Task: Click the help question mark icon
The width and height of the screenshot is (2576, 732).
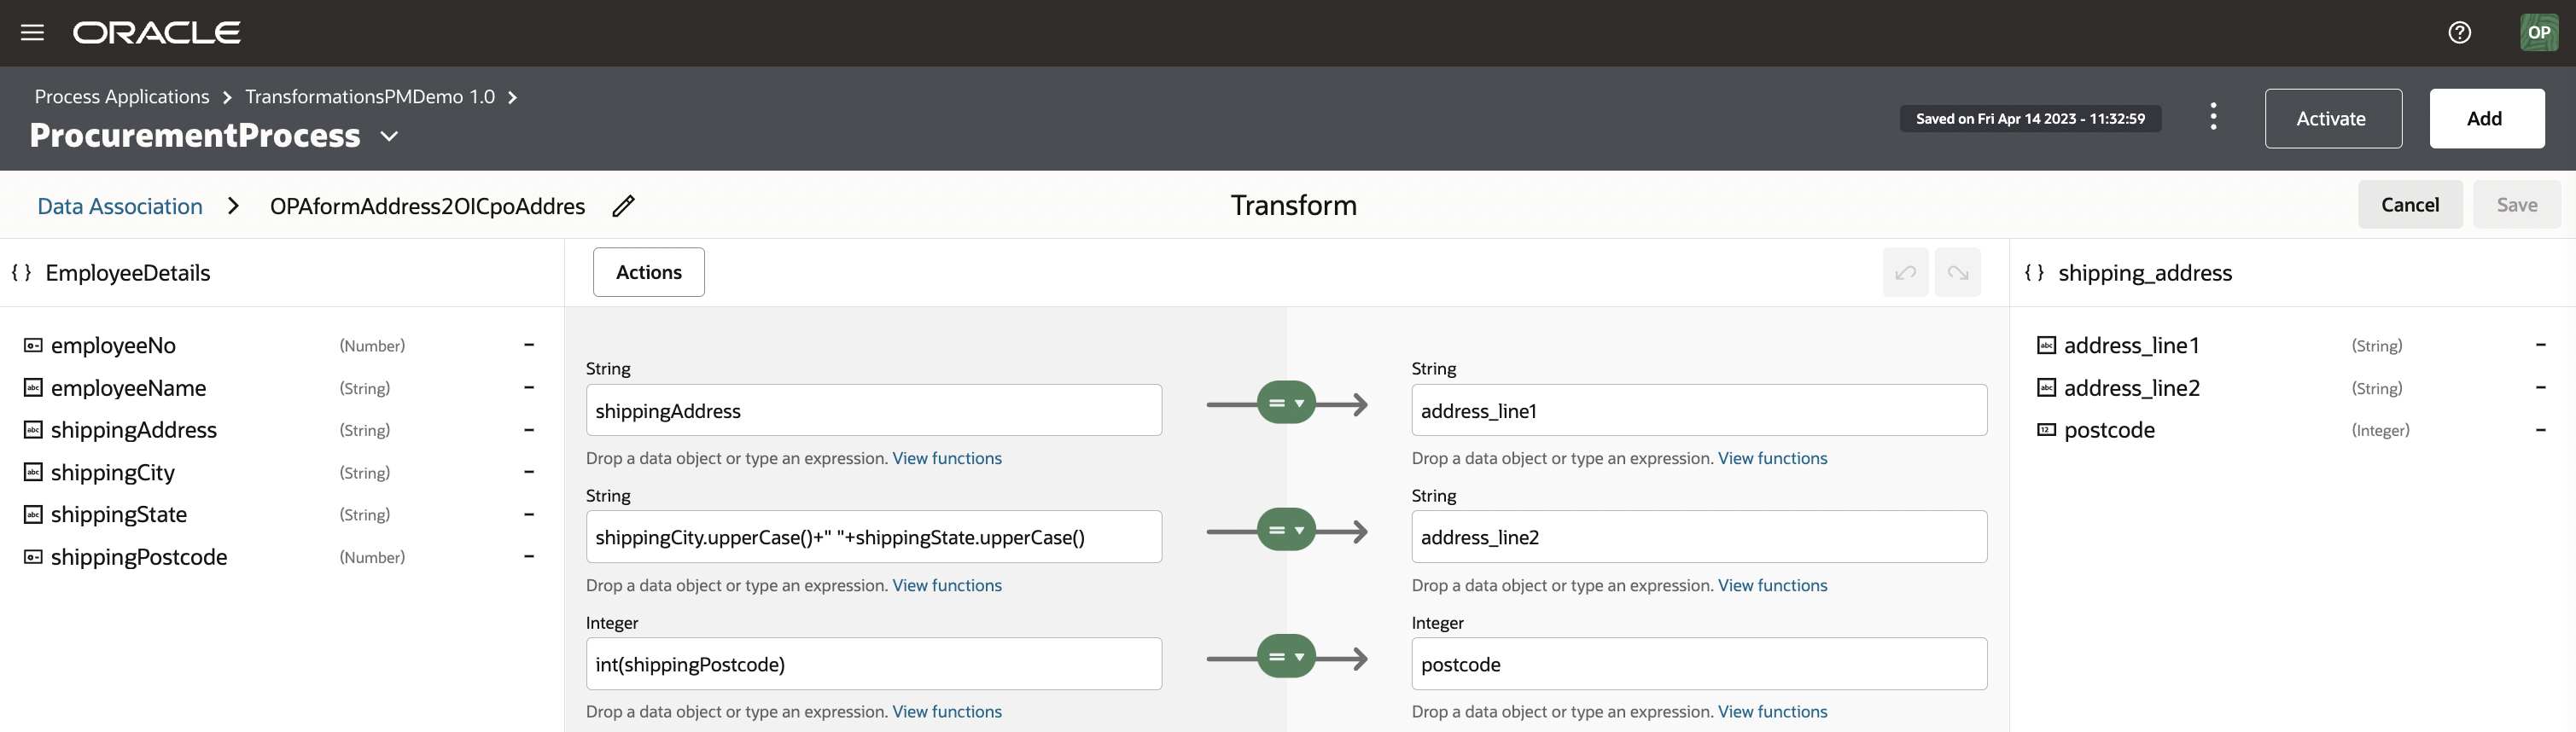Action: (2459, 33)
